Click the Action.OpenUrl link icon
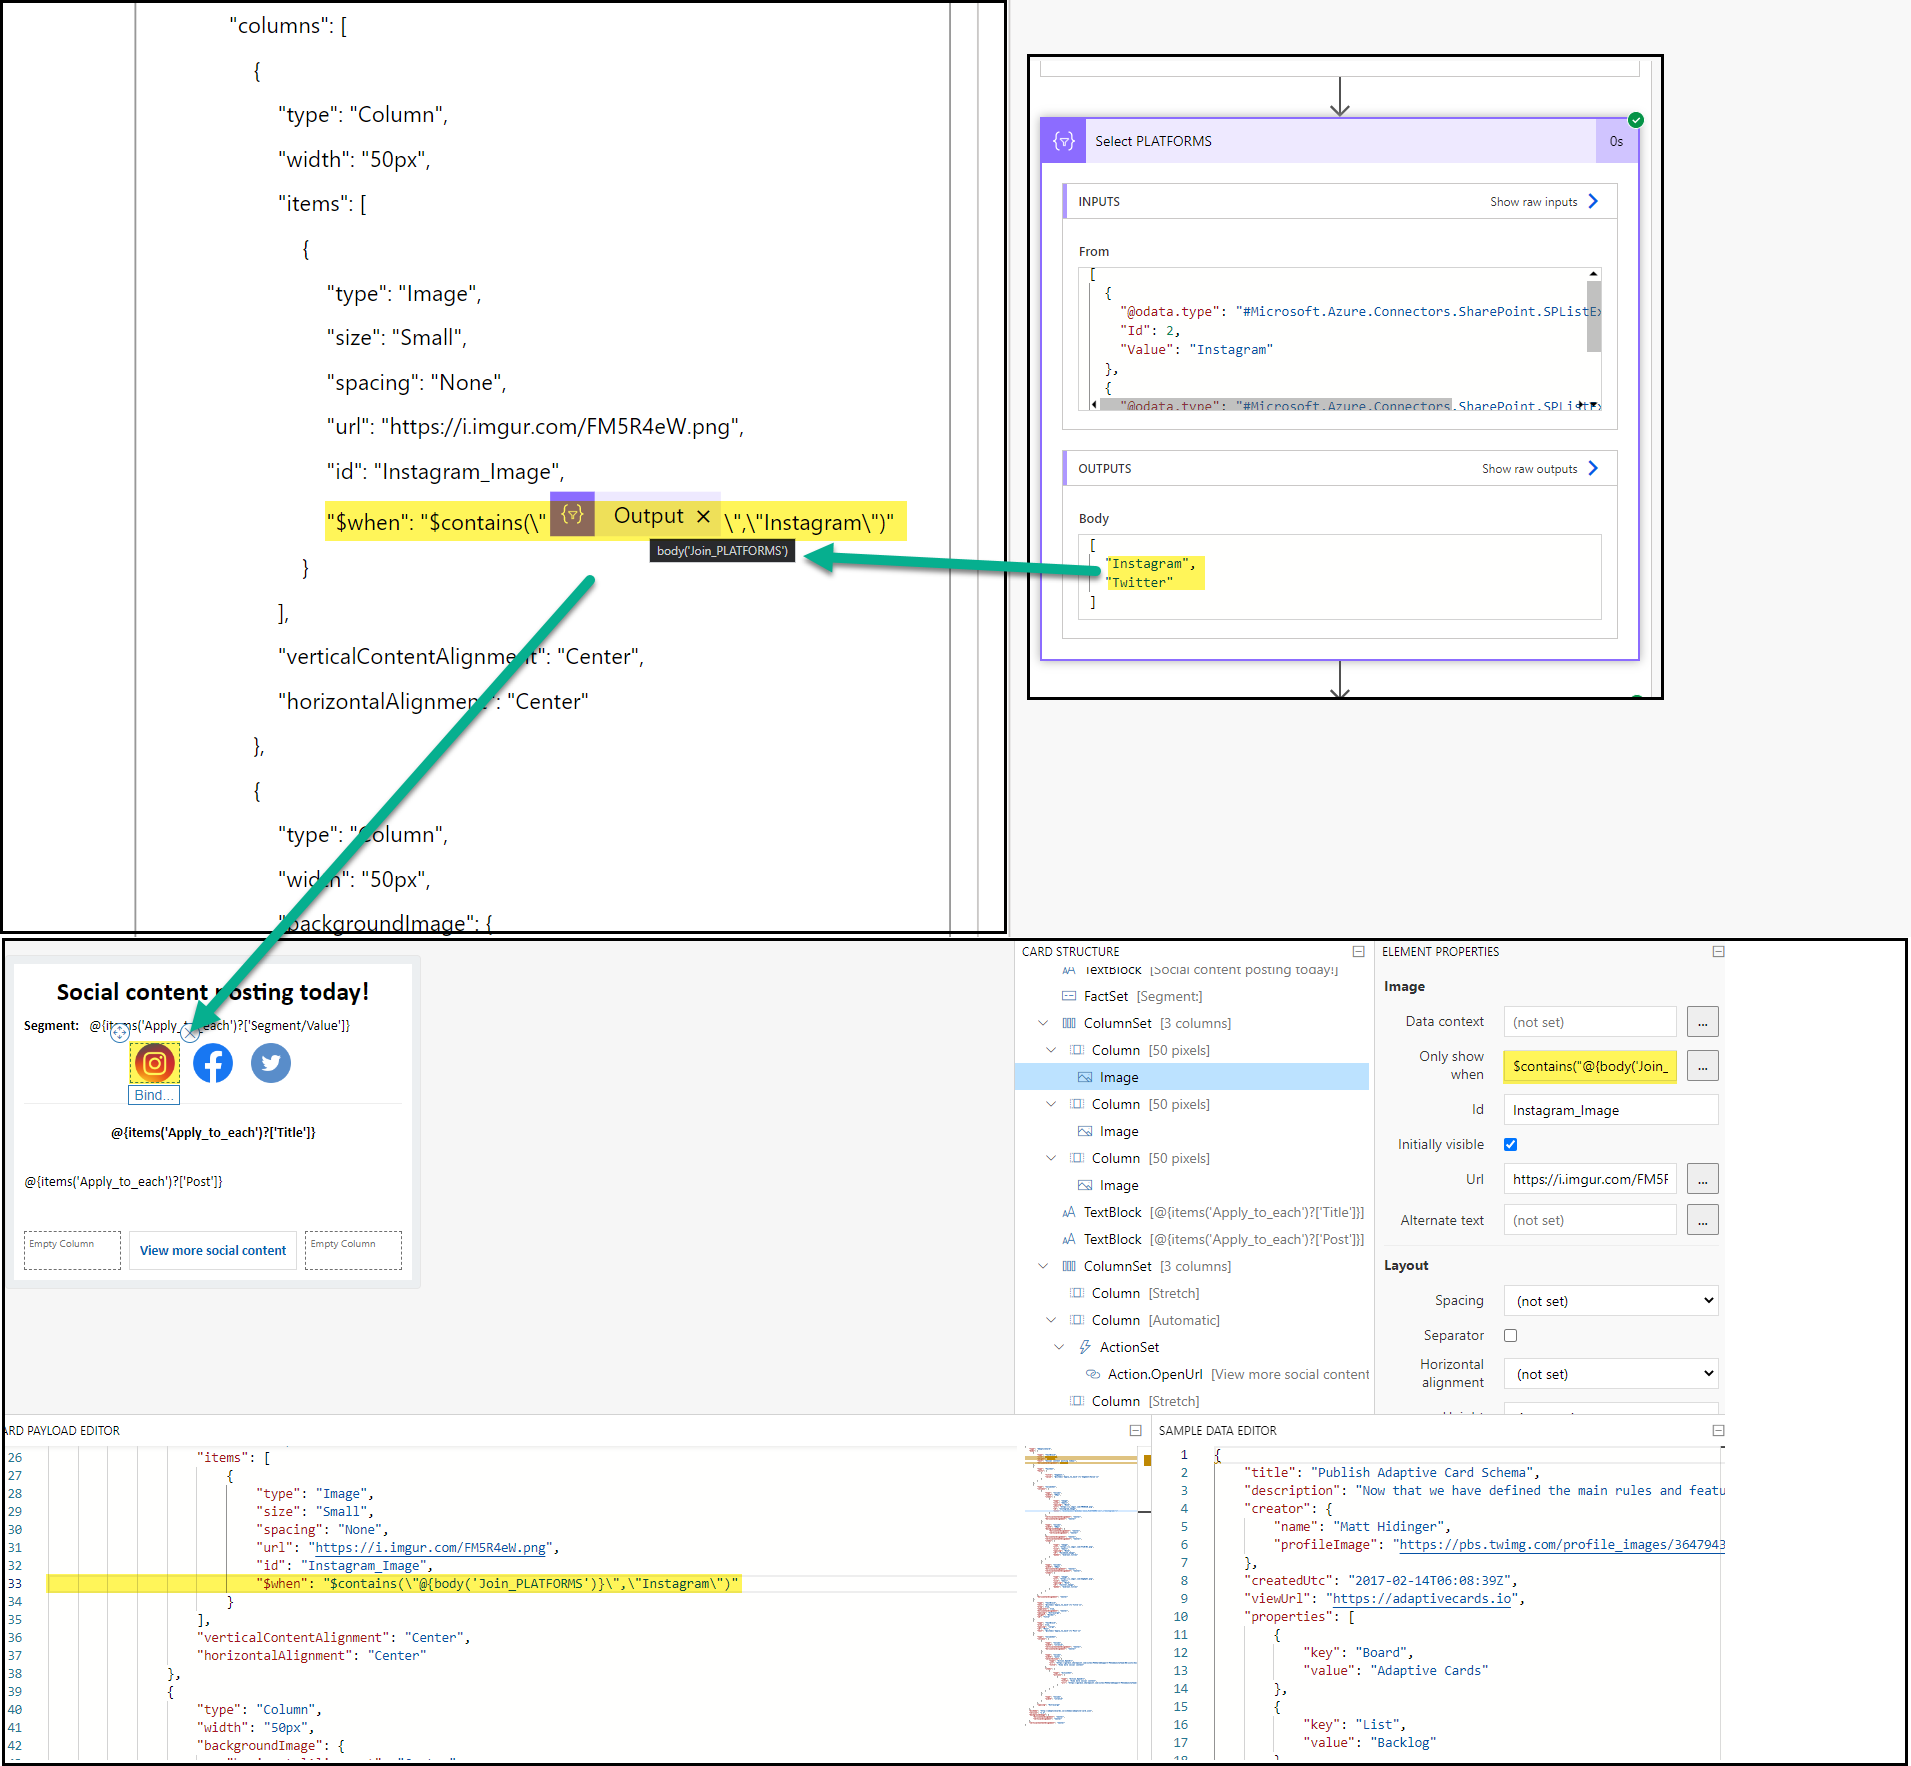Screen dimensions: 1911x1766 pyautogui.click(x=1092, y=1374)
